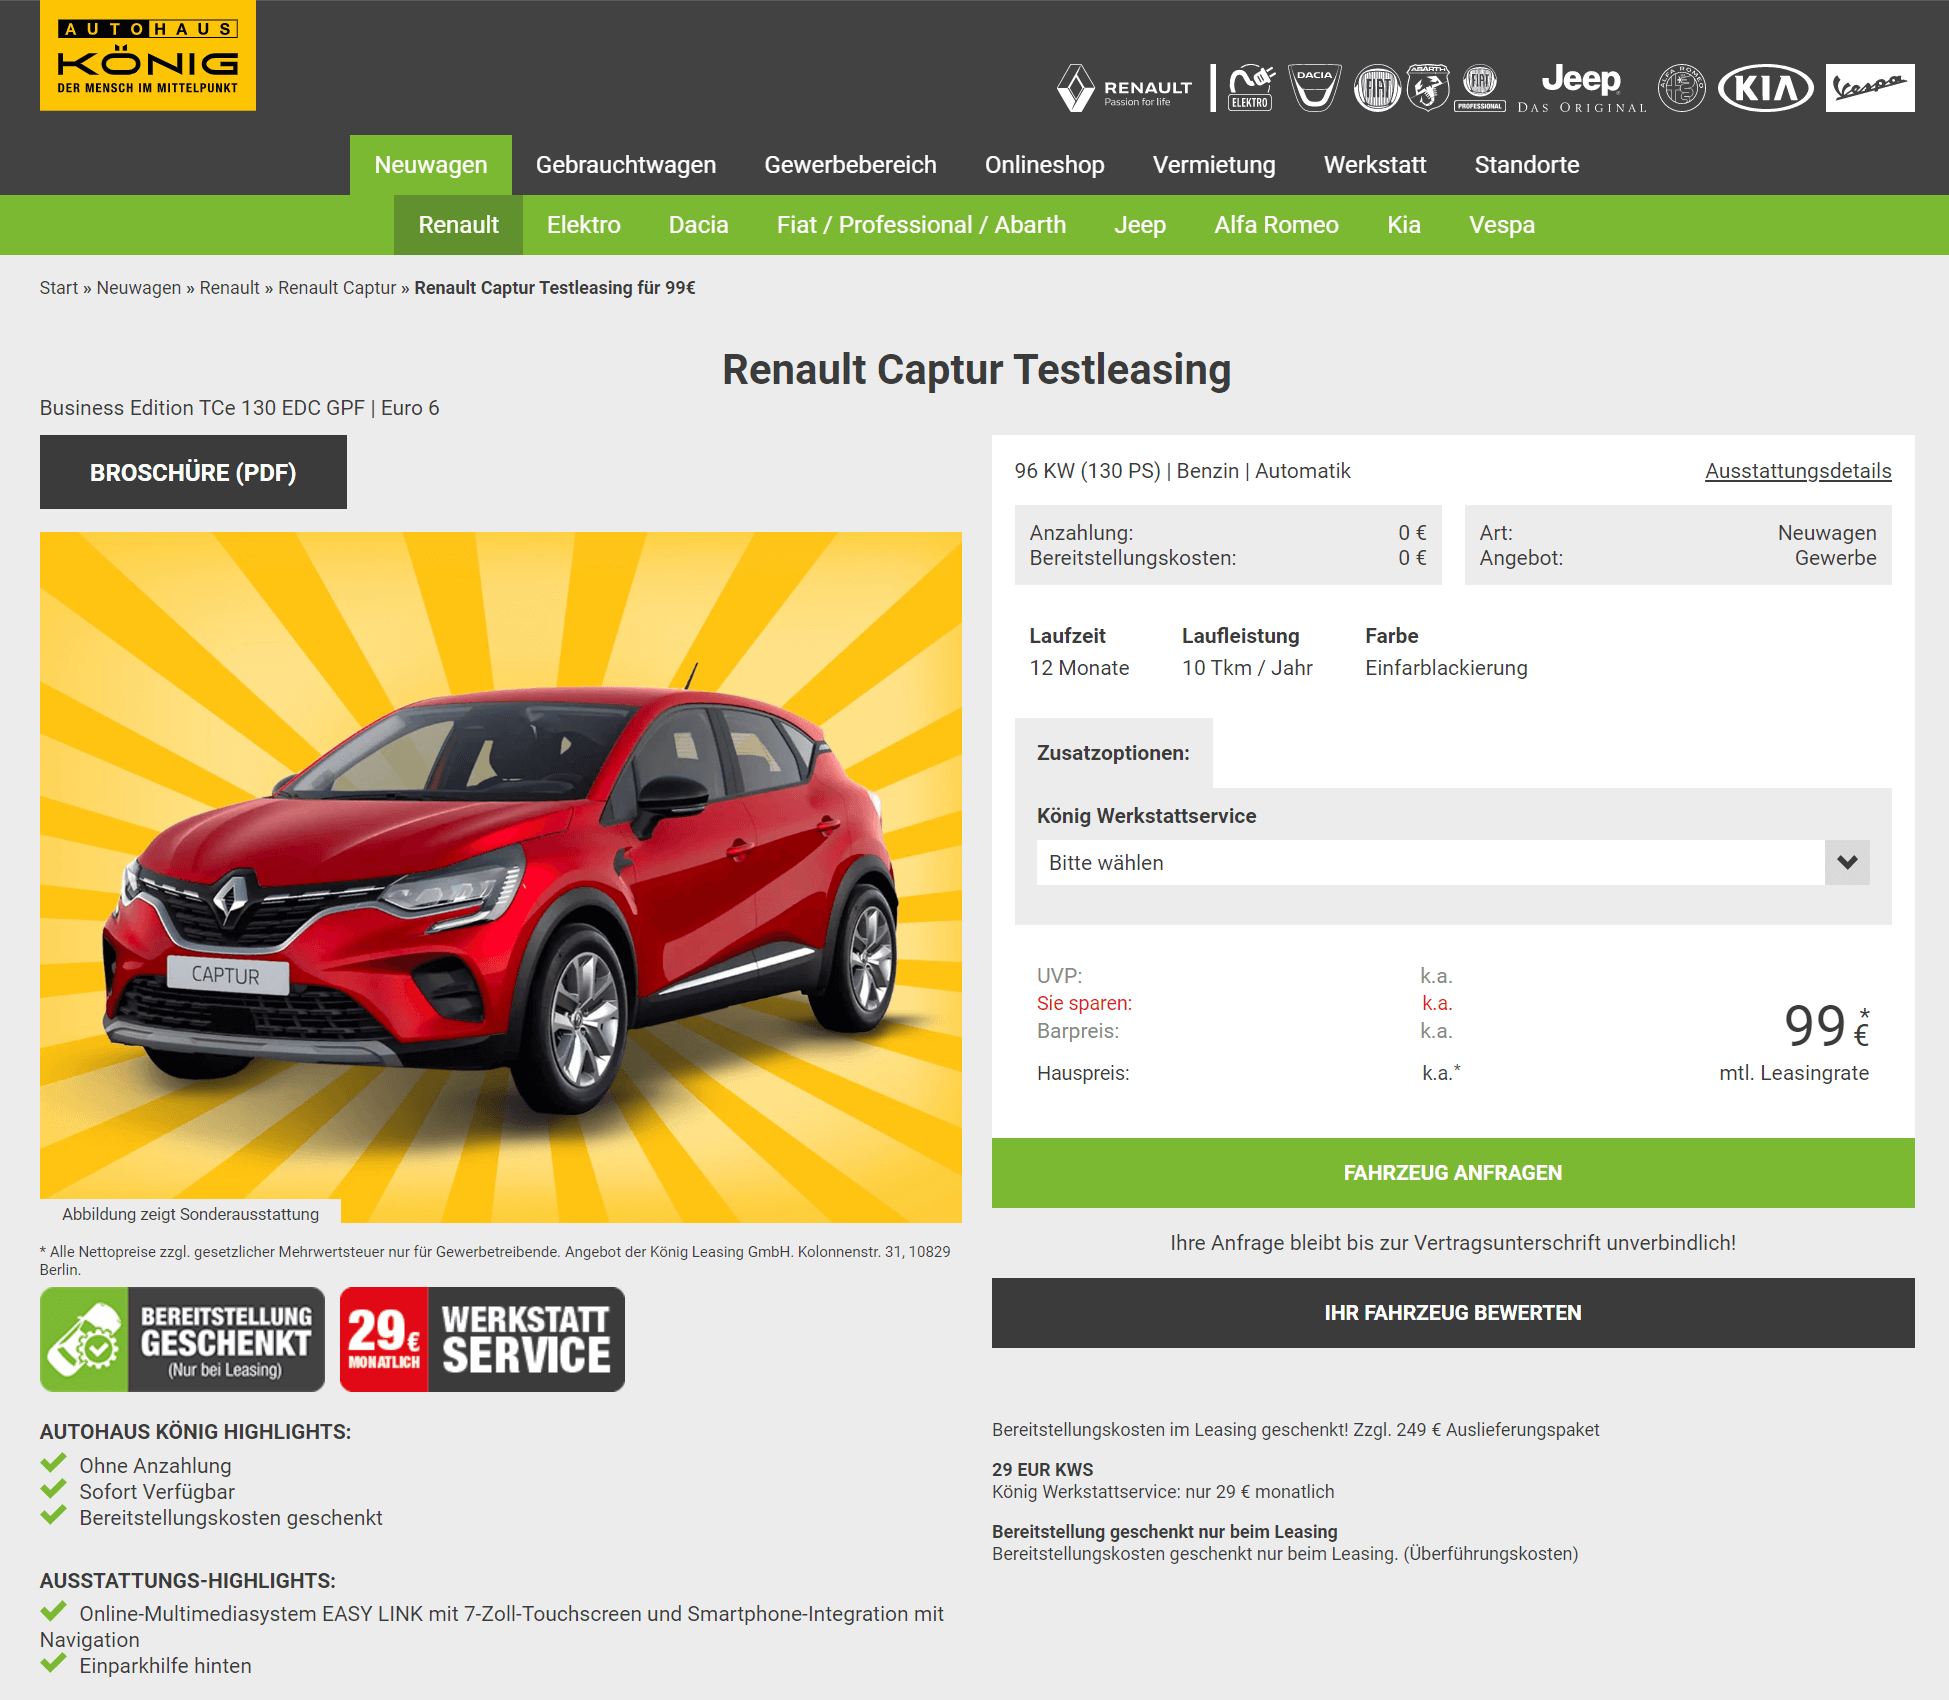Open the Dacia brand logo

[x=1314, y=88]
